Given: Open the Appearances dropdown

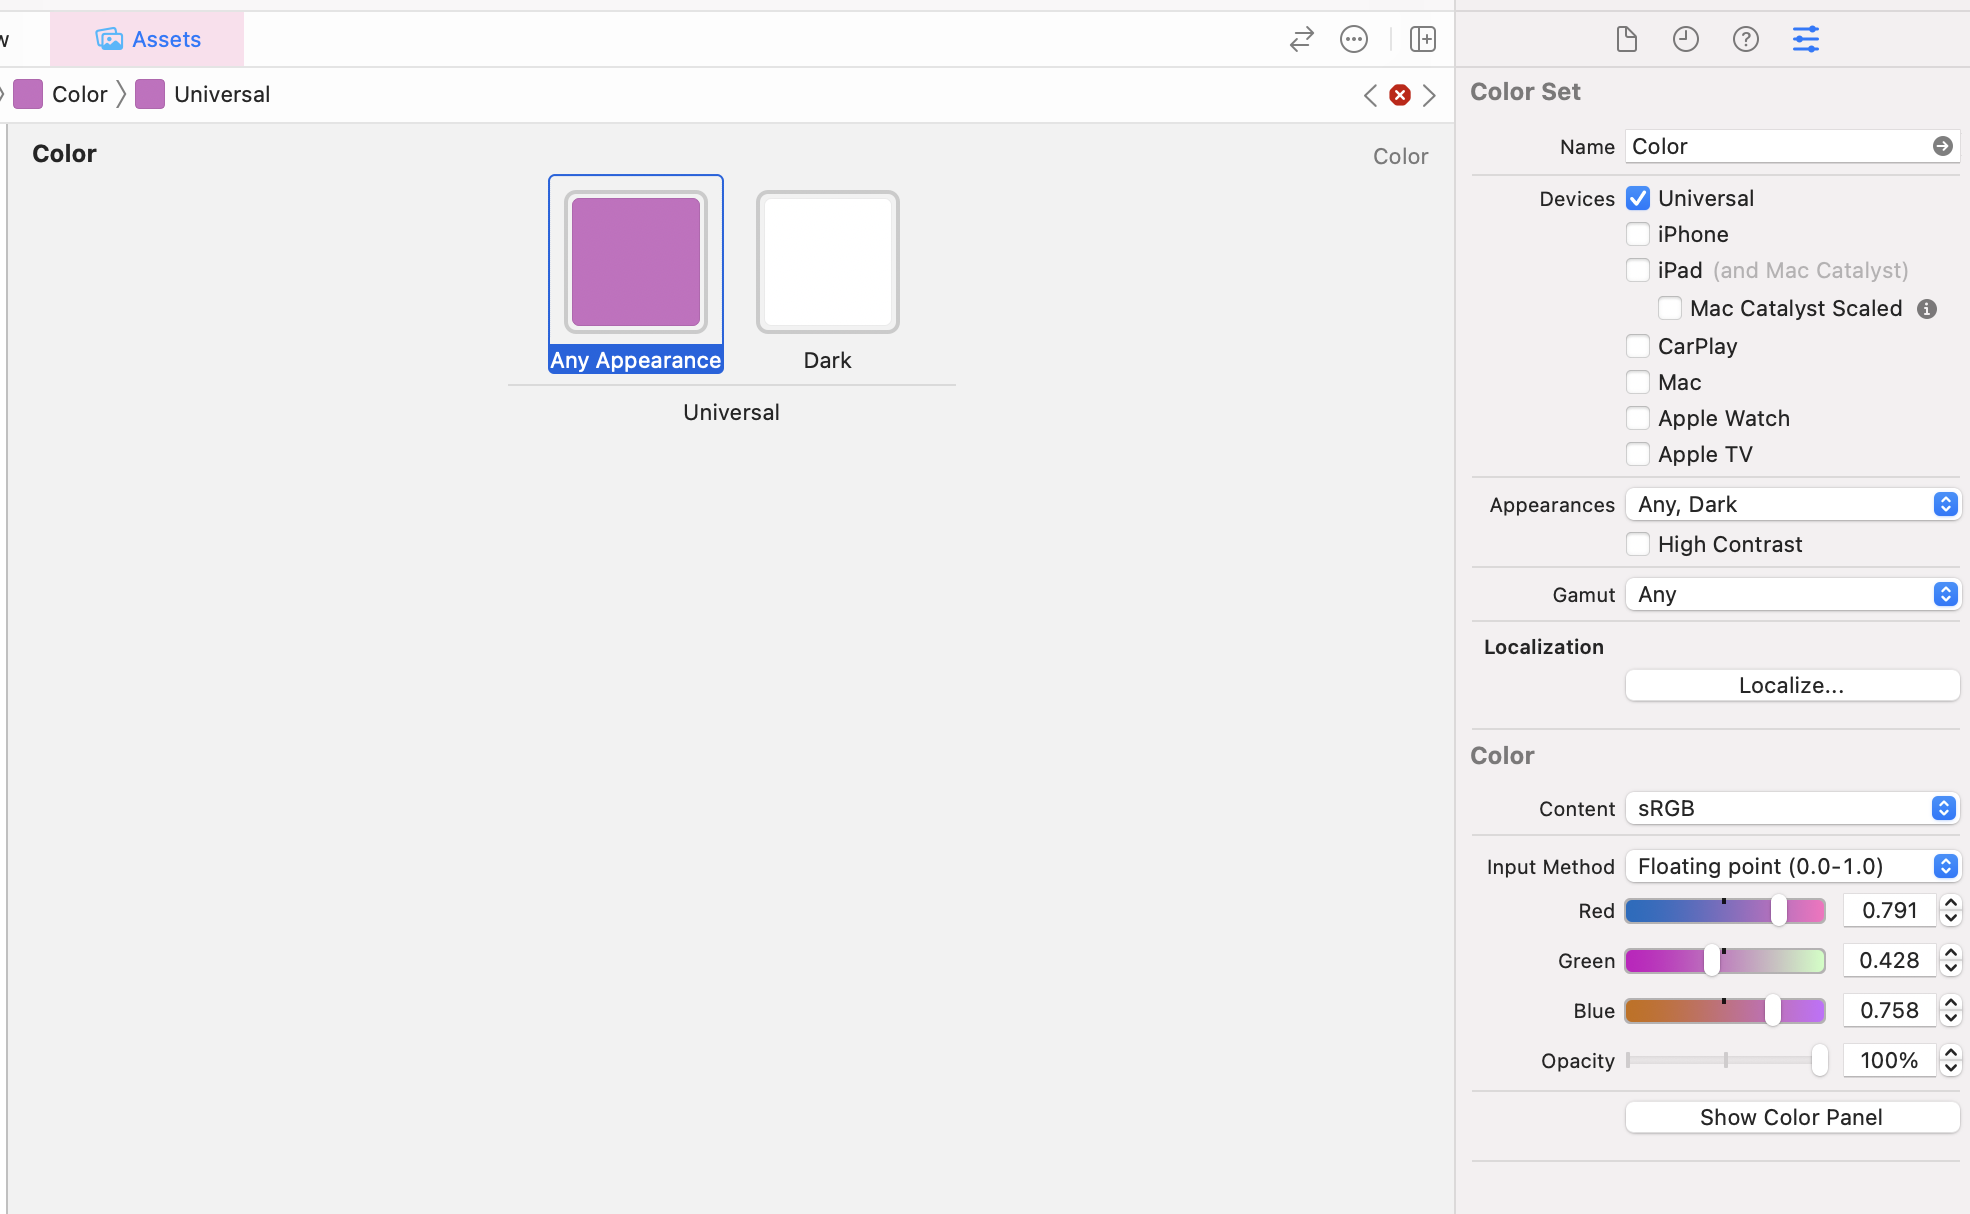Looking at the screenshot, I should tap(1792, 504).
